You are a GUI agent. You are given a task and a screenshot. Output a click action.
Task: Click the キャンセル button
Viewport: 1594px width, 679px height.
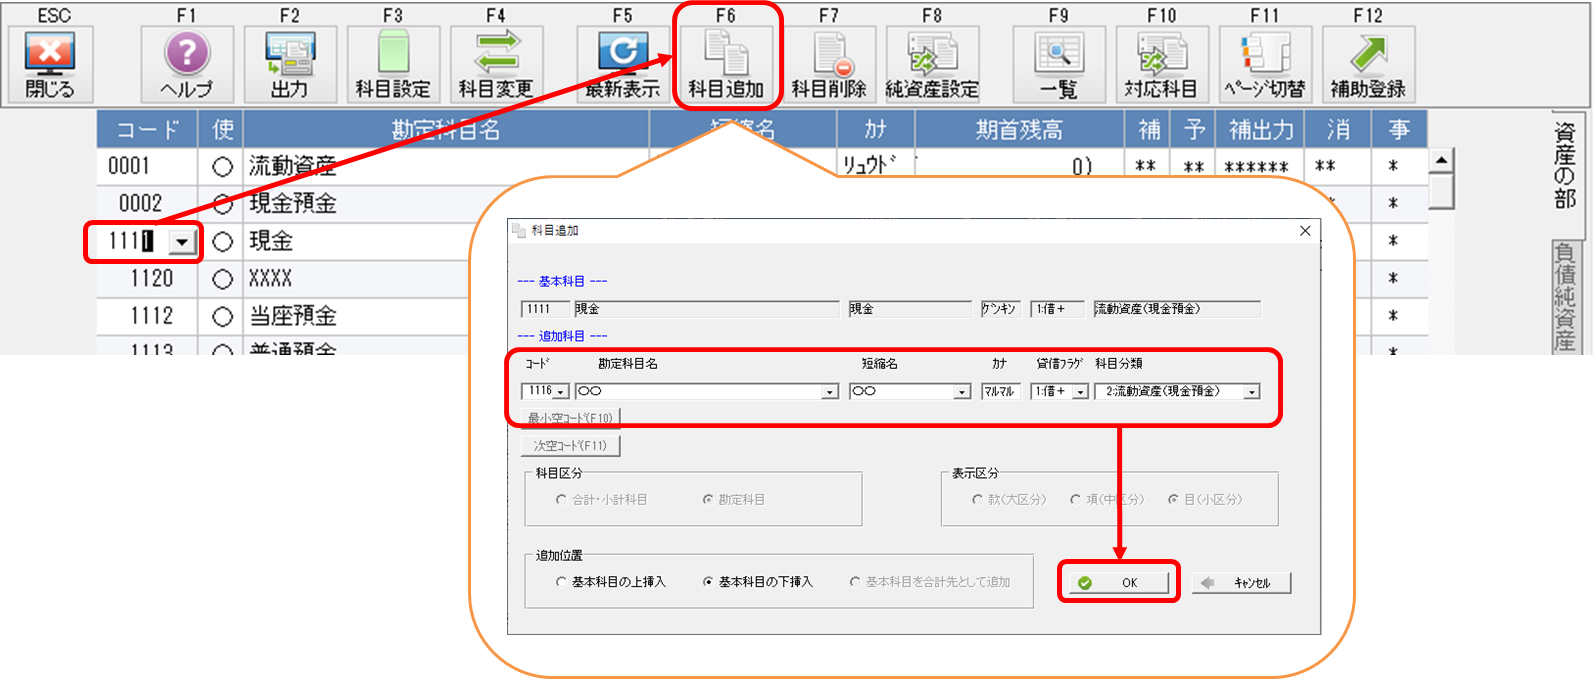point(1241,583)
